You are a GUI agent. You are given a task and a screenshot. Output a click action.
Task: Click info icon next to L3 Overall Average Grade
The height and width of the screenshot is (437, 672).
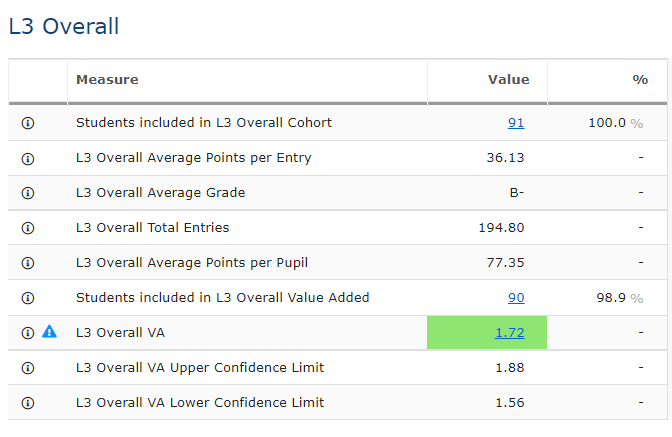28,193
